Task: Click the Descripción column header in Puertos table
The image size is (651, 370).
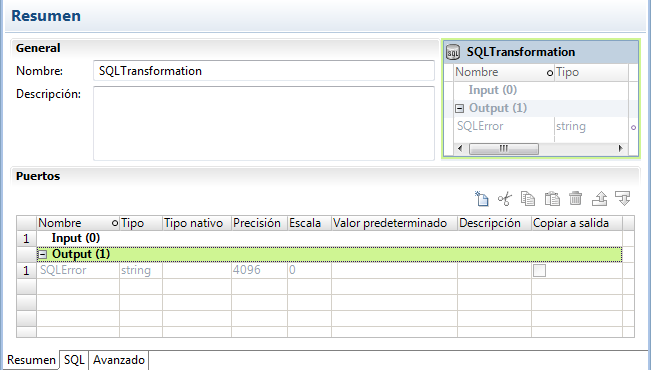Action: click(x=494, y=223)
